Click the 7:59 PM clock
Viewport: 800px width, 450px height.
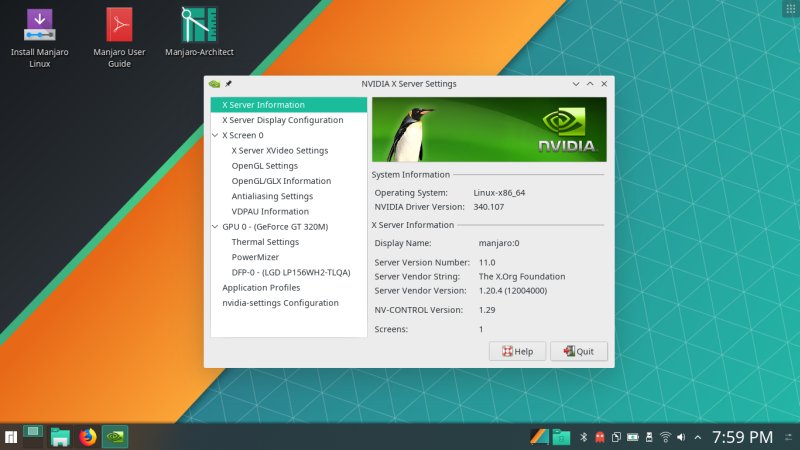742,437
